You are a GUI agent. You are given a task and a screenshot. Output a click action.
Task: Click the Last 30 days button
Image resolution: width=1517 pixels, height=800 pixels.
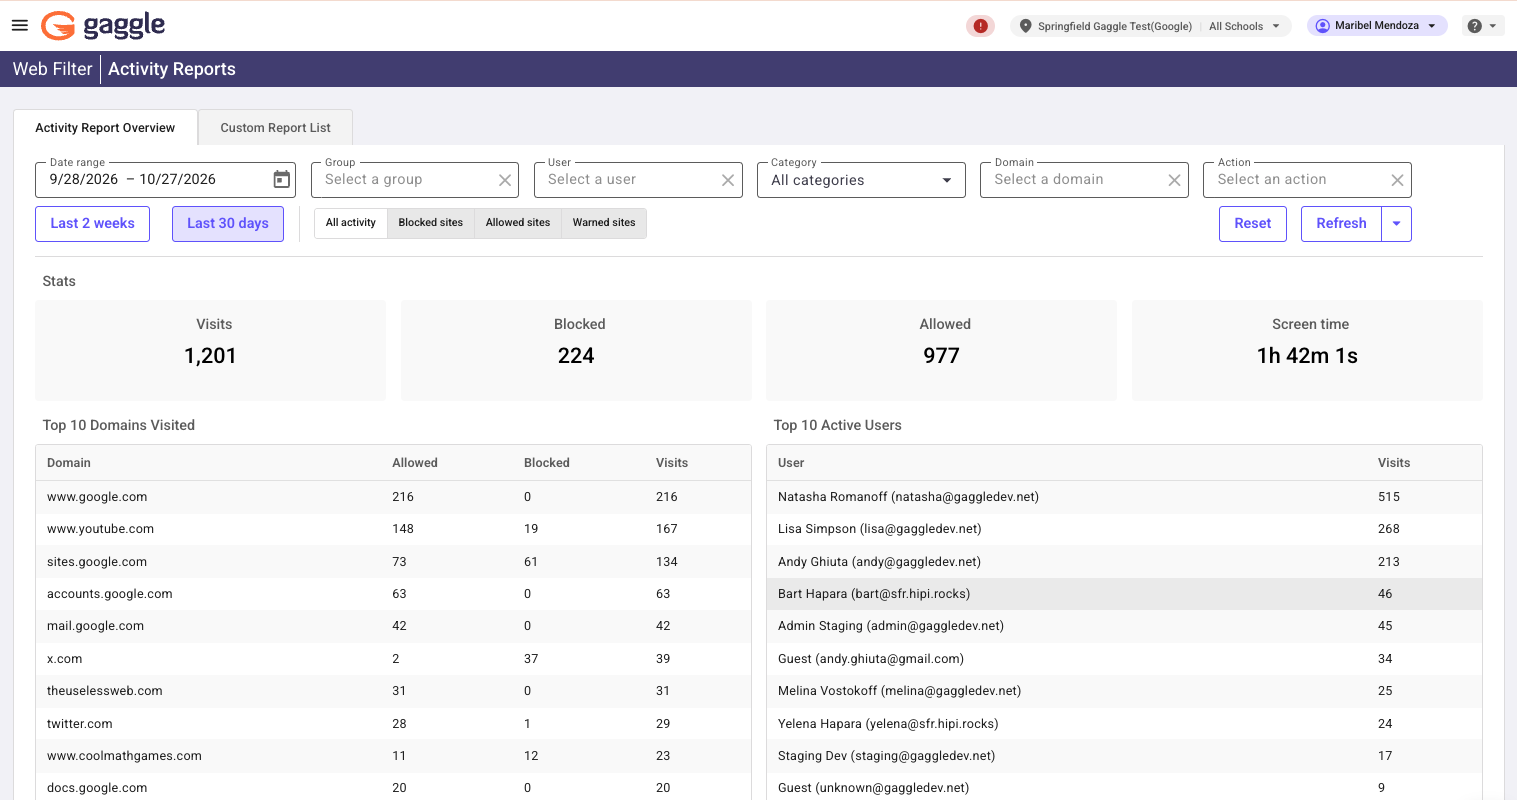tap(228, 224)
